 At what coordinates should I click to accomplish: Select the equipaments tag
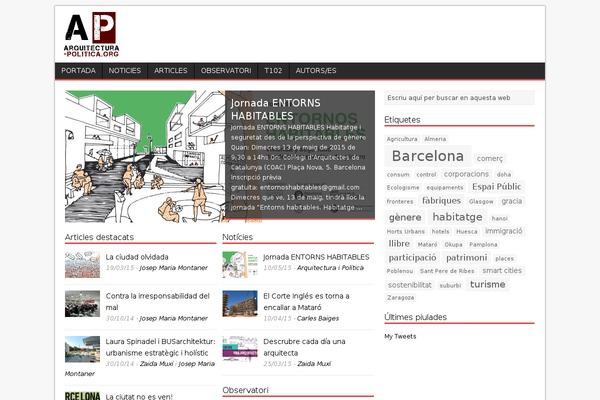point(445,188)
